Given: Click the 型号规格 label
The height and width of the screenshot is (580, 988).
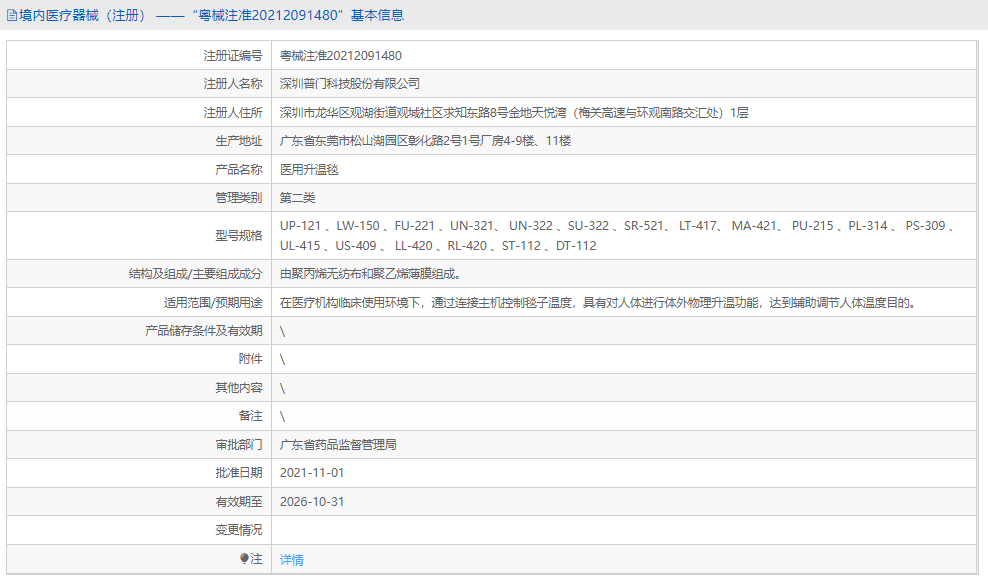Looking at the screenshot, I should click(x=239, y=235).
